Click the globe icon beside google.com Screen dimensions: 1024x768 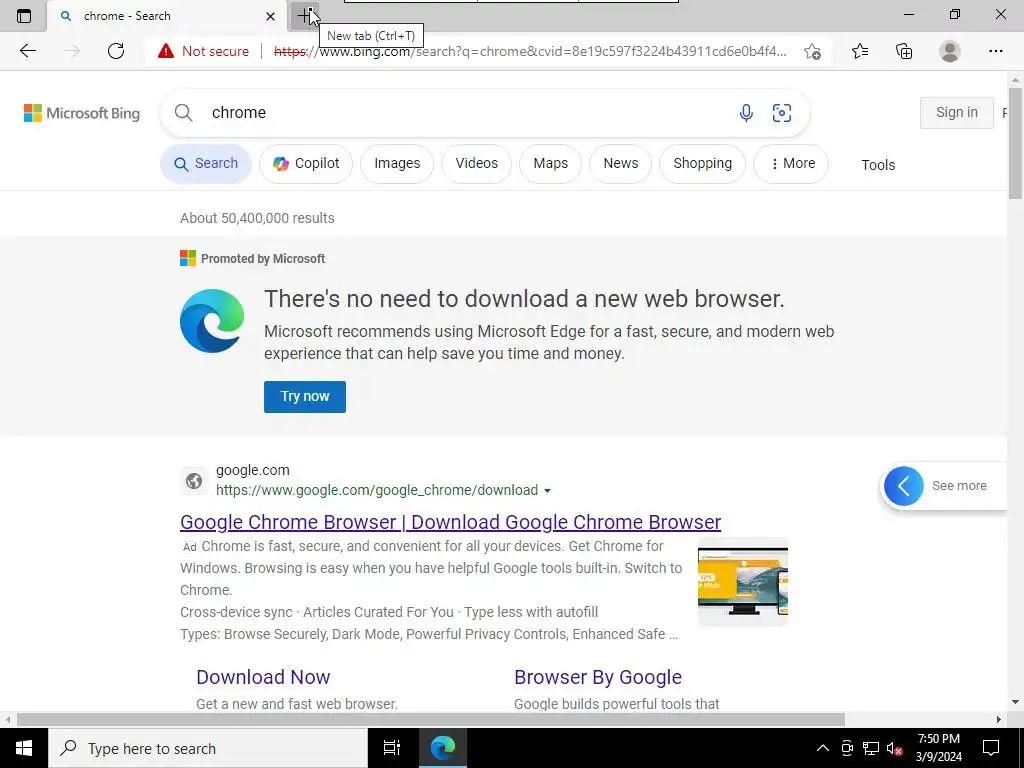point(193,481)
